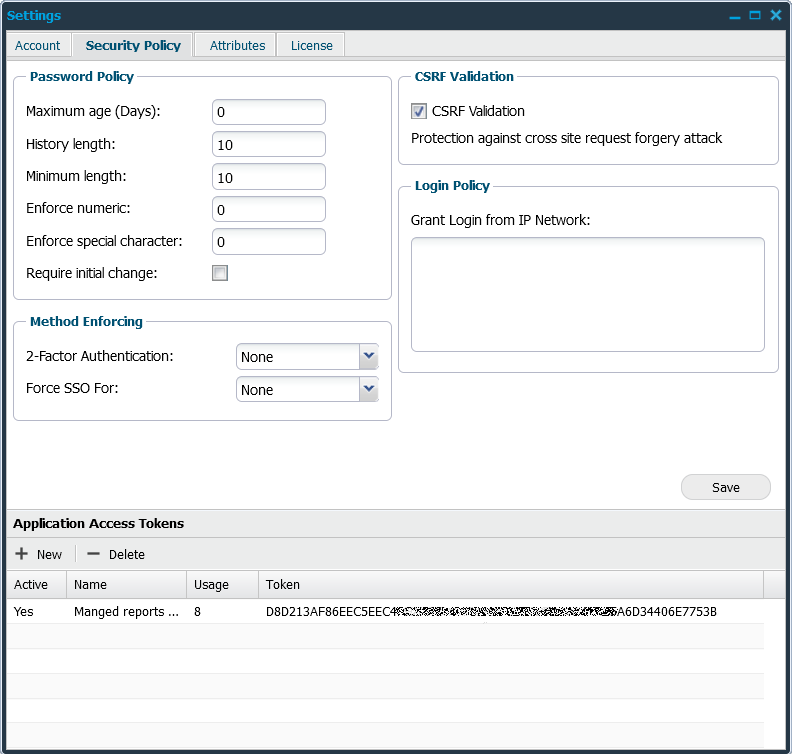Minimize the Settings window
792x754 pixels.
pyautogui.click(x=735, y=16)
